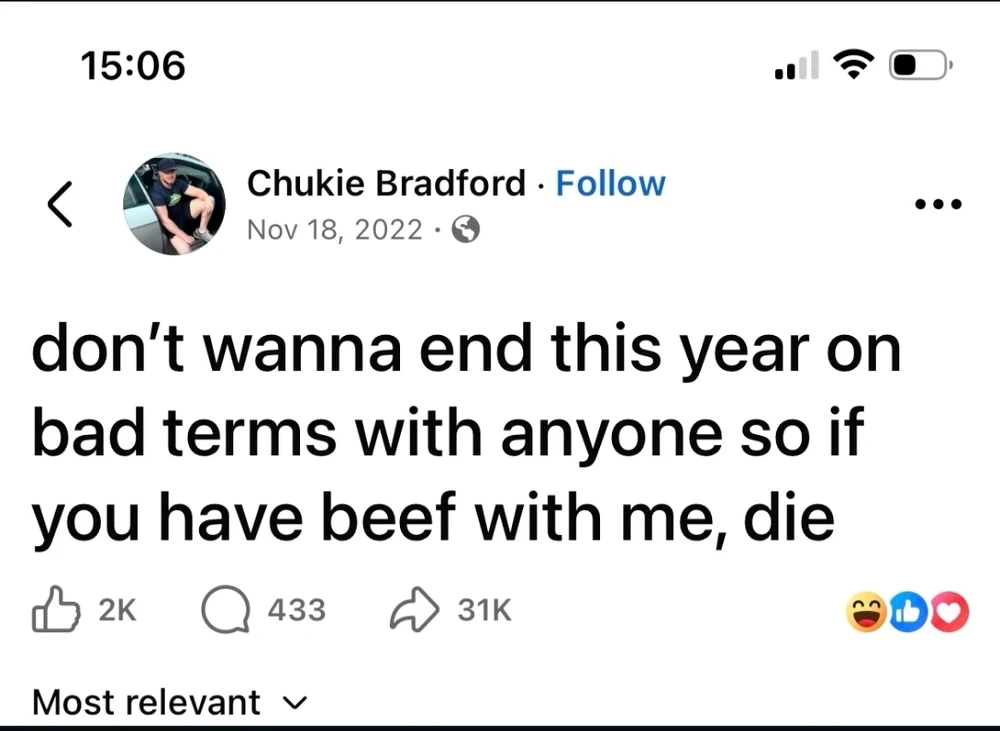Viewport: 1000px width, 731px height.
Task: Click the globe public-visibility icon
Action: click(466, 231)
